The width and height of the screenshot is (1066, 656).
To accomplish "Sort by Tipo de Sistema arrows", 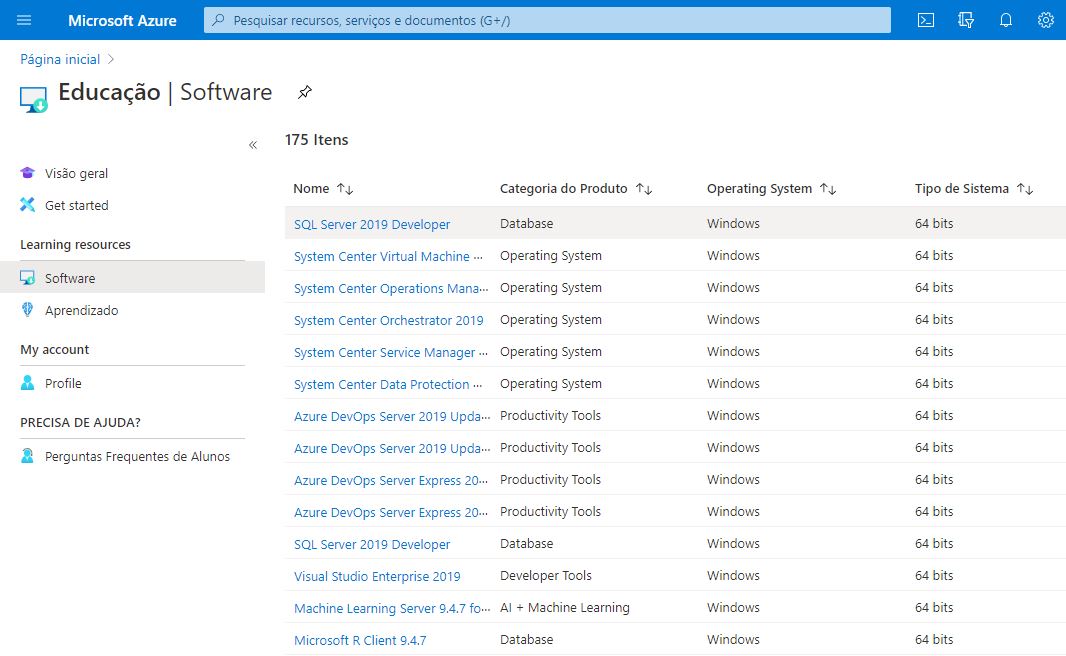I will coord(1025,189).
